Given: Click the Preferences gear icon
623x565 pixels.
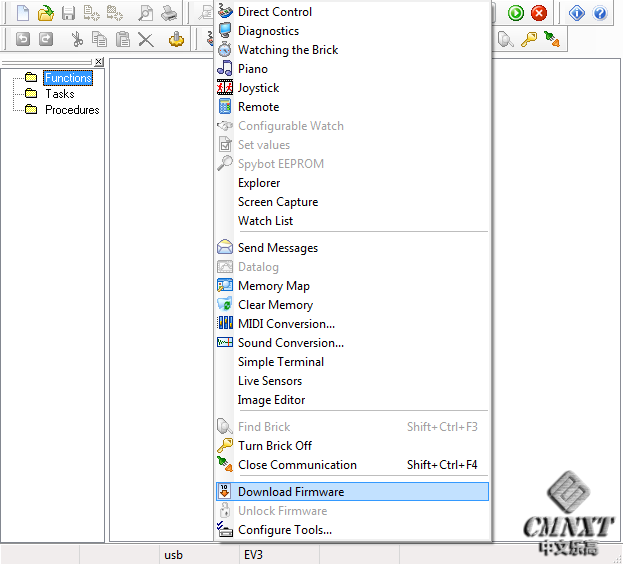Looking at the screenshot, I should click(176, 39).
